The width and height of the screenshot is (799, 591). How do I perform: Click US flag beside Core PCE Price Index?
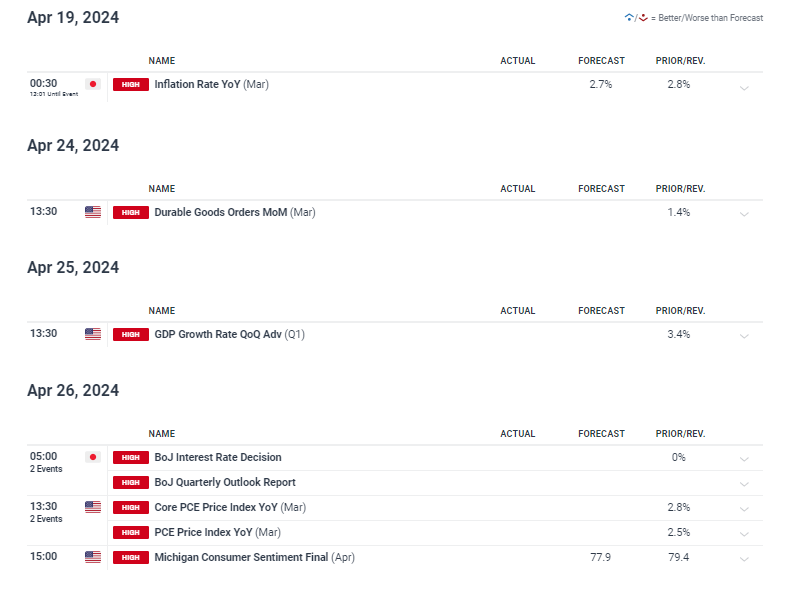[93, 507]
